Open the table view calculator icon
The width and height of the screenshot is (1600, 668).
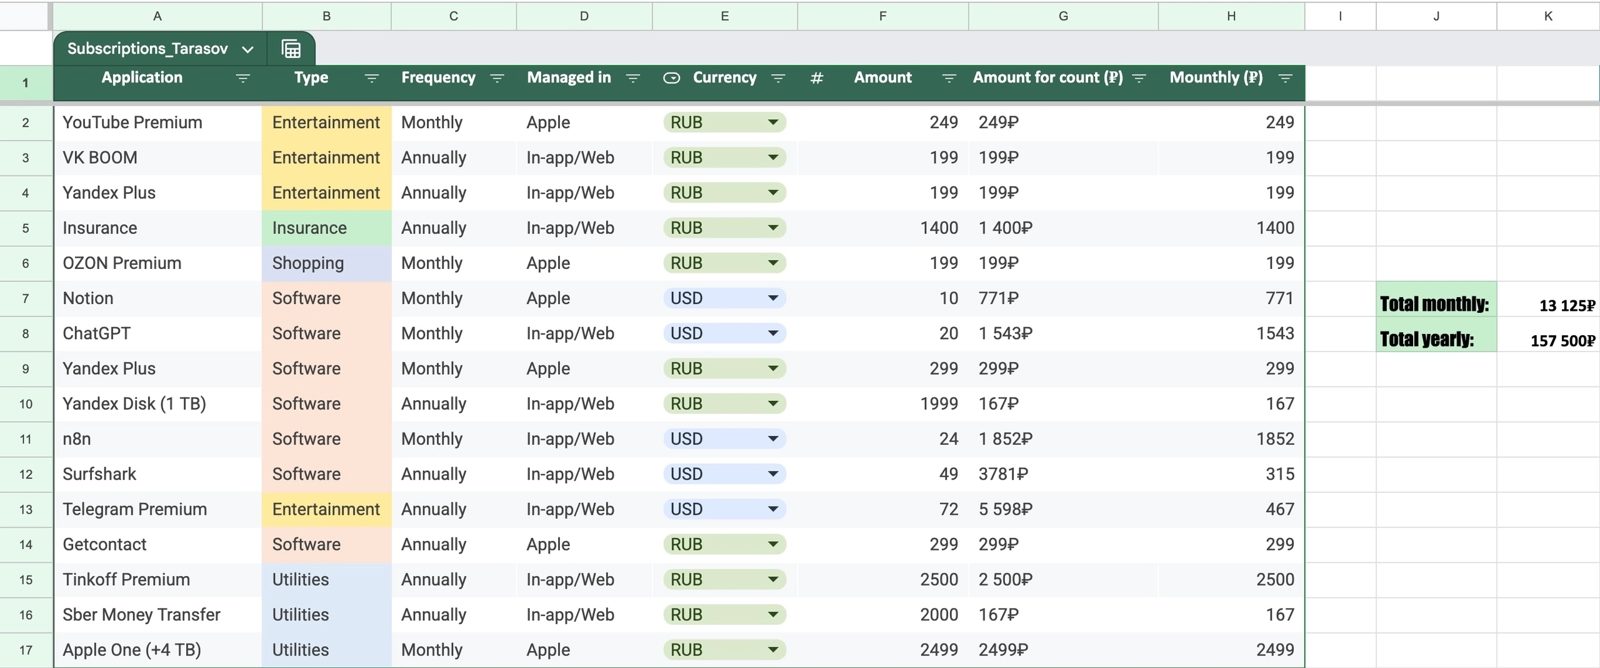pos(291,49)
